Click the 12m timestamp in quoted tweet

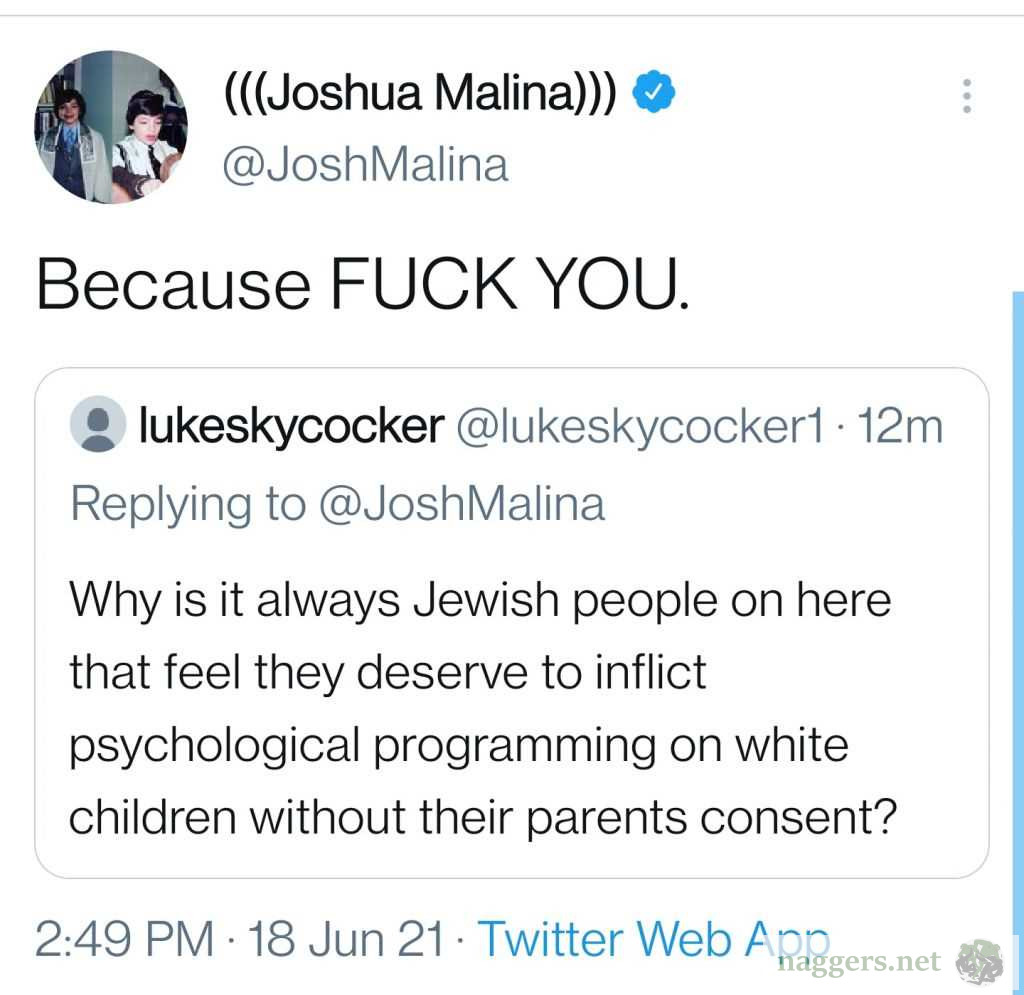click(901, 427)
